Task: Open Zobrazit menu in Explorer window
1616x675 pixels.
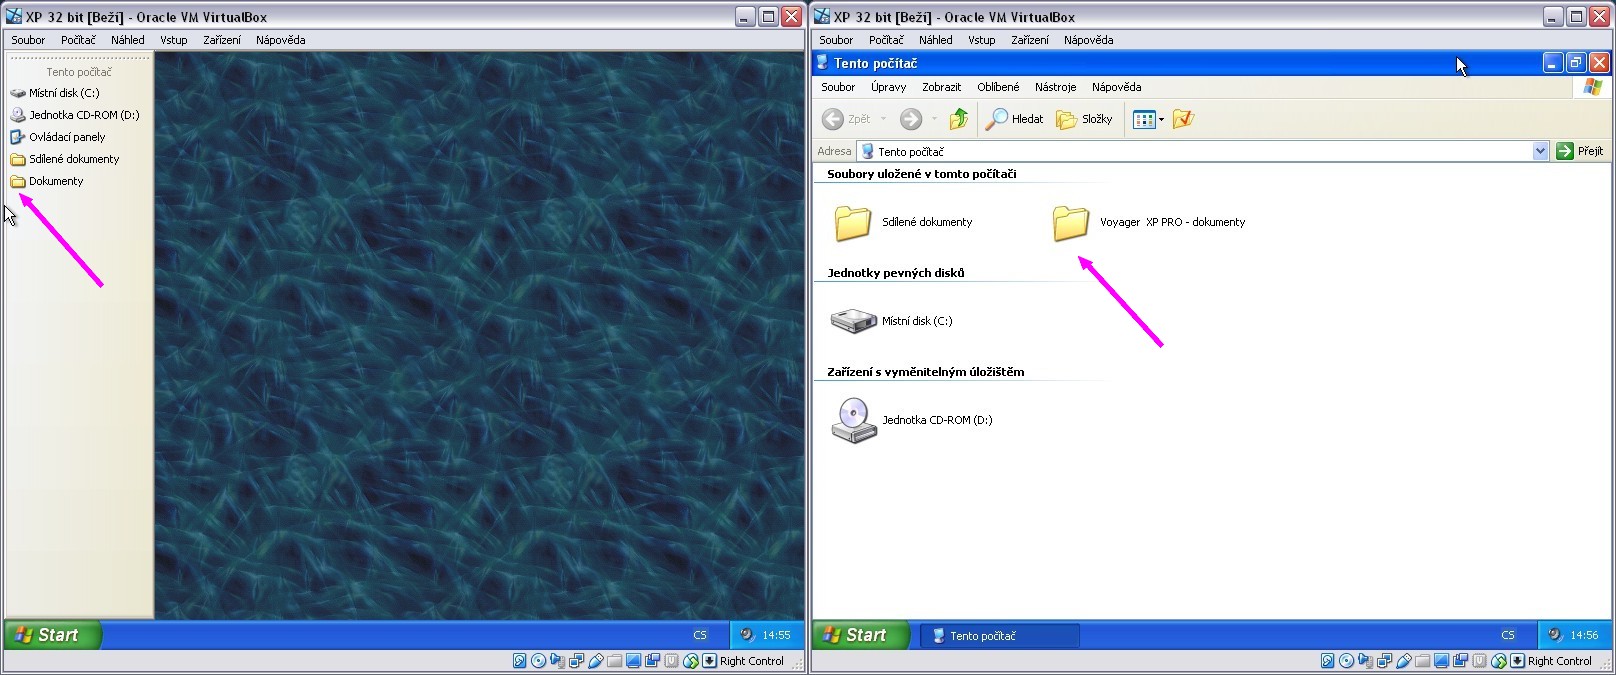Action: tap(941, 87)
